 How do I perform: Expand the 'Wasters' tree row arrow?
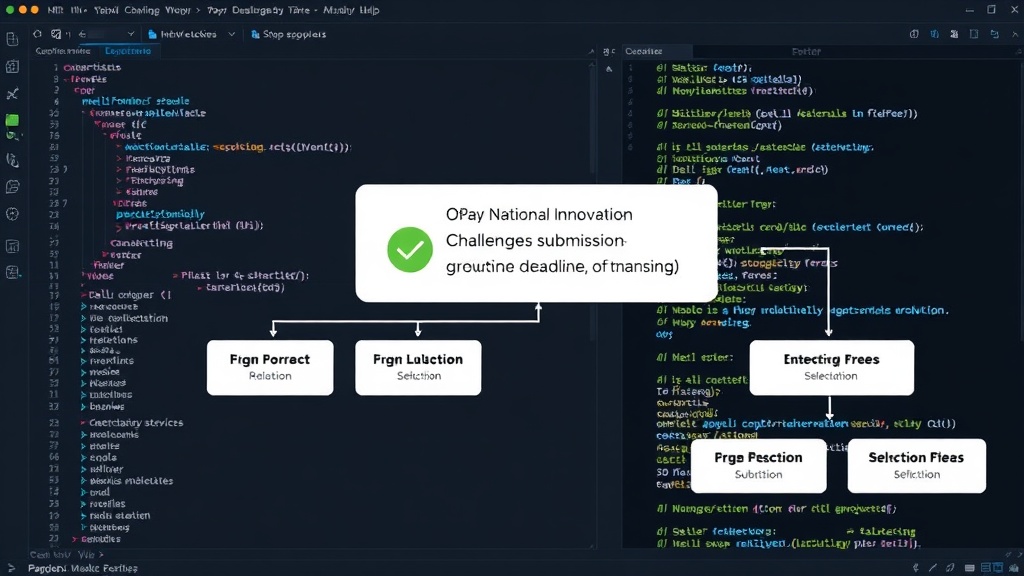click(x=84, y=383)
